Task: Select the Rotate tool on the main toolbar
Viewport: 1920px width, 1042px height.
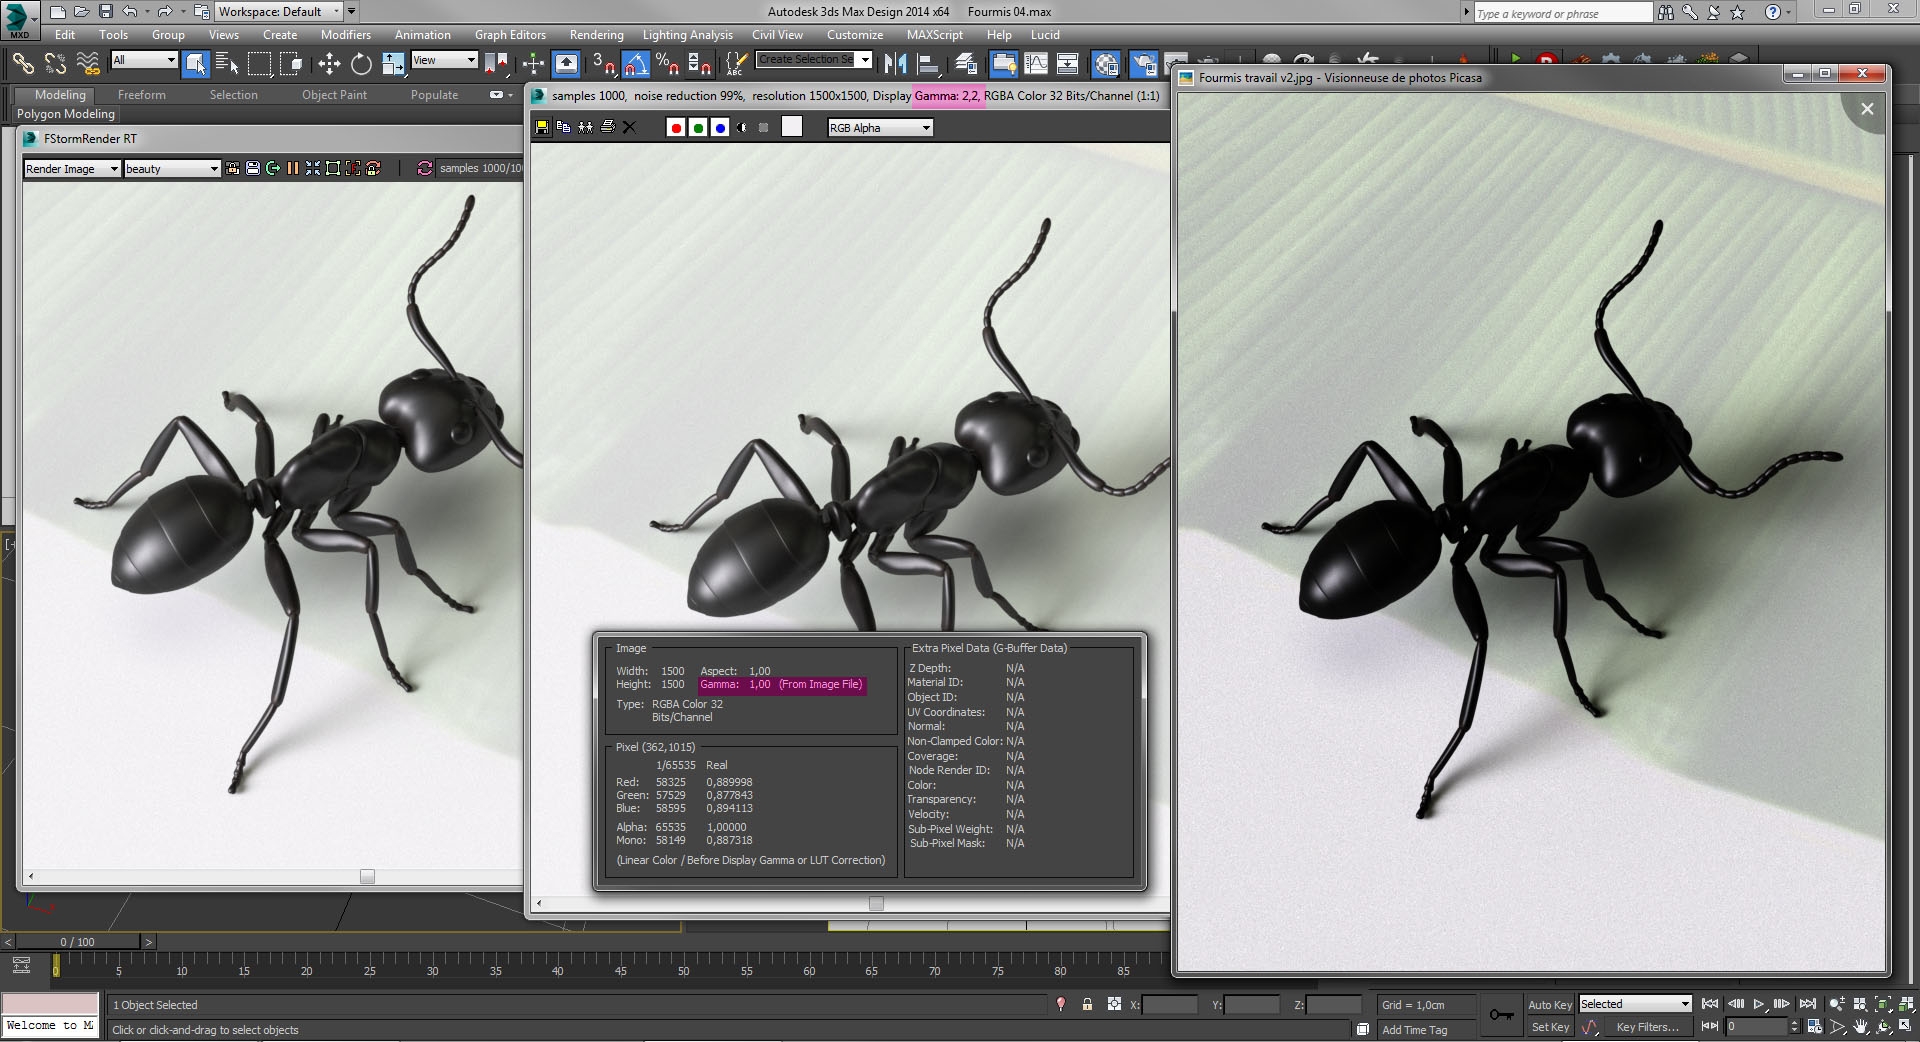Action: pyautogui.click(x=360, y=64)
